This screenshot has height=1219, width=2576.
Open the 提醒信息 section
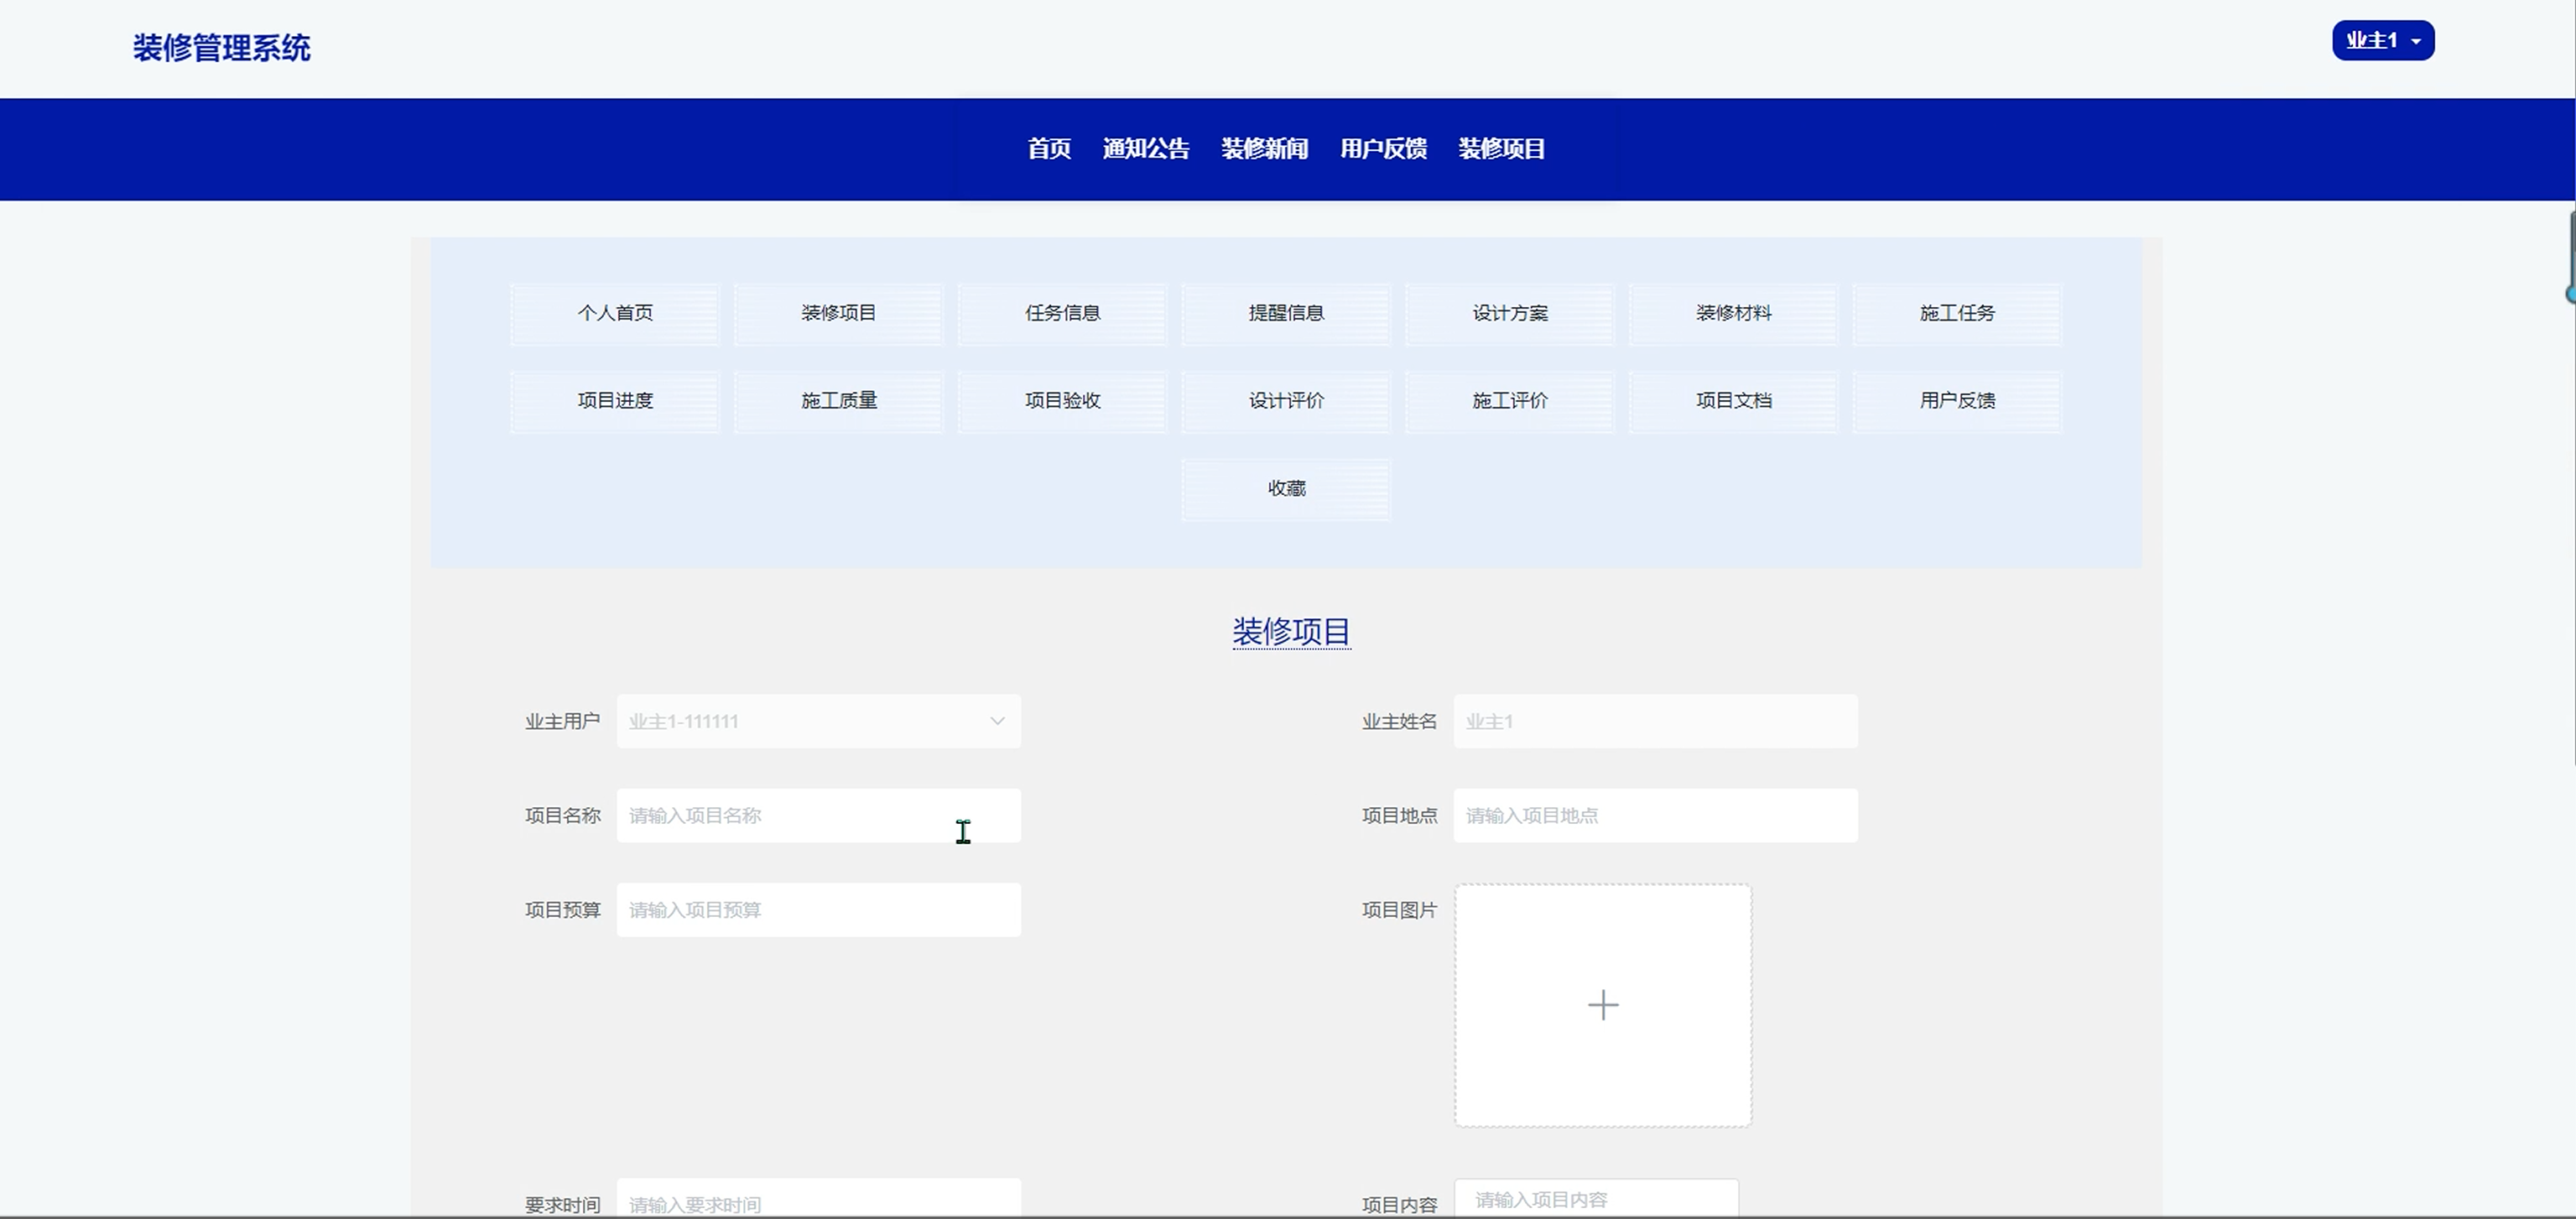(1286, 313)
